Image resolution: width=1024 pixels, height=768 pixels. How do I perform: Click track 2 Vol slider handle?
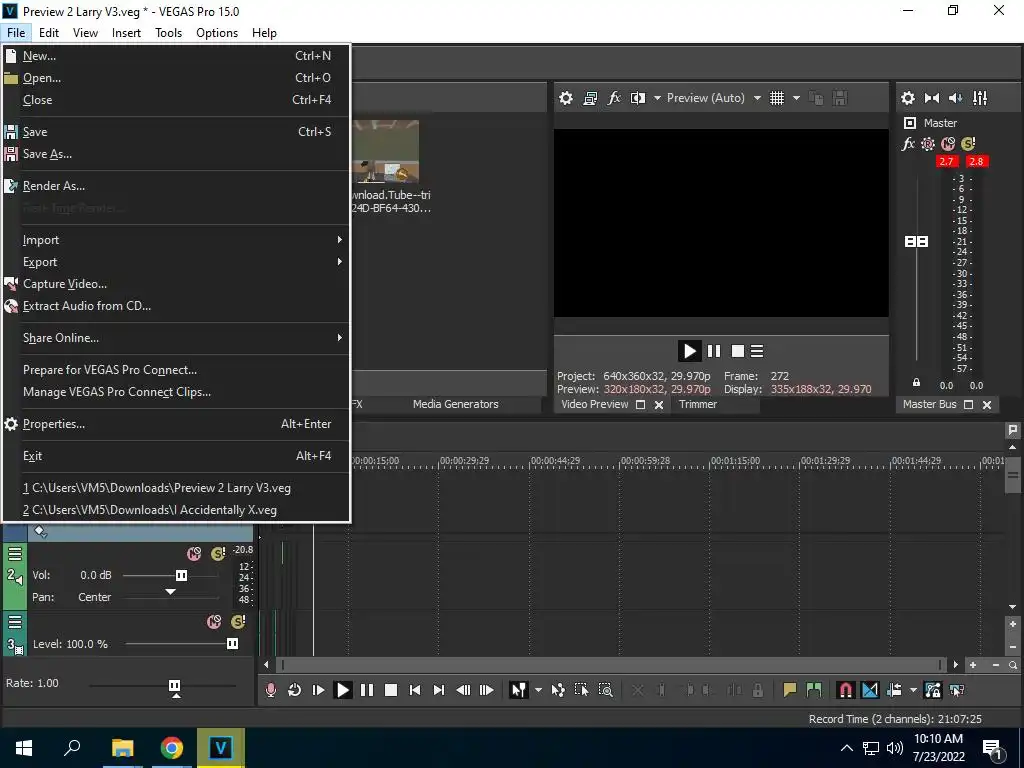coord(182,575)
